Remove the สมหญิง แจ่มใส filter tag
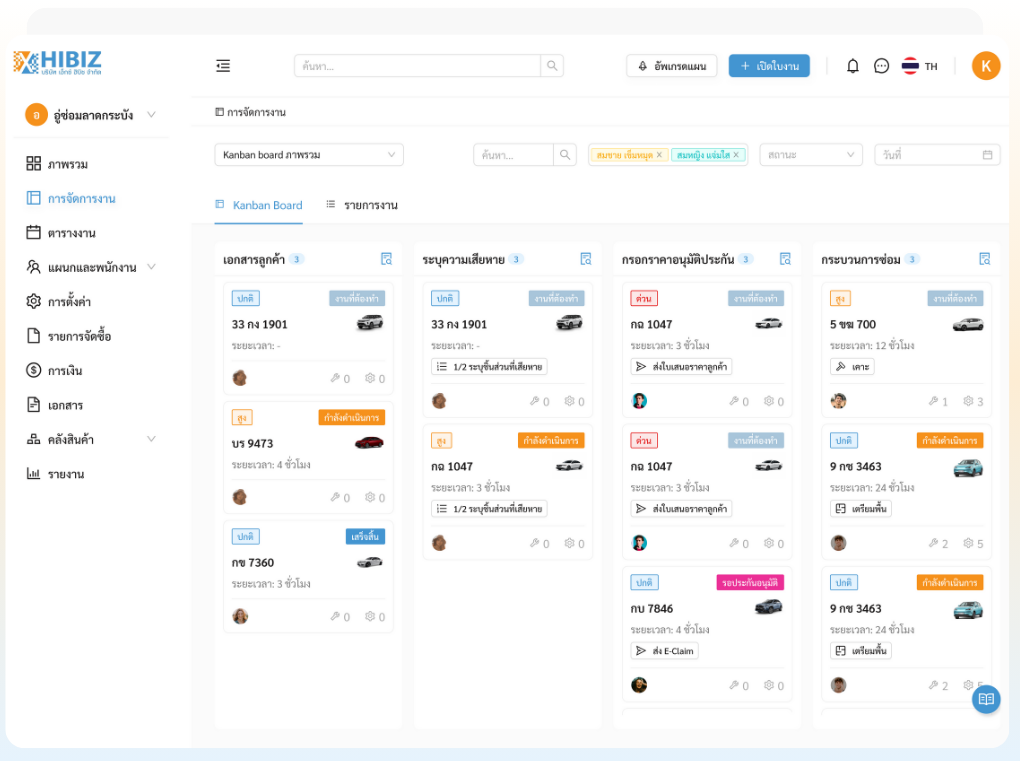This screenshot has height=761, width=1020. (736, 155)
